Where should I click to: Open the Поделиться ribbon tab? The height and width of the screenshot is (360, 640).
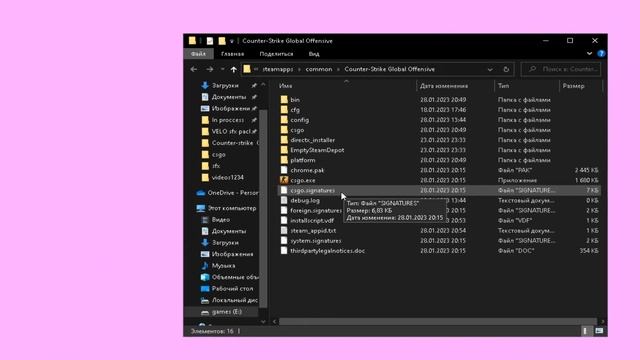(276, 54)
